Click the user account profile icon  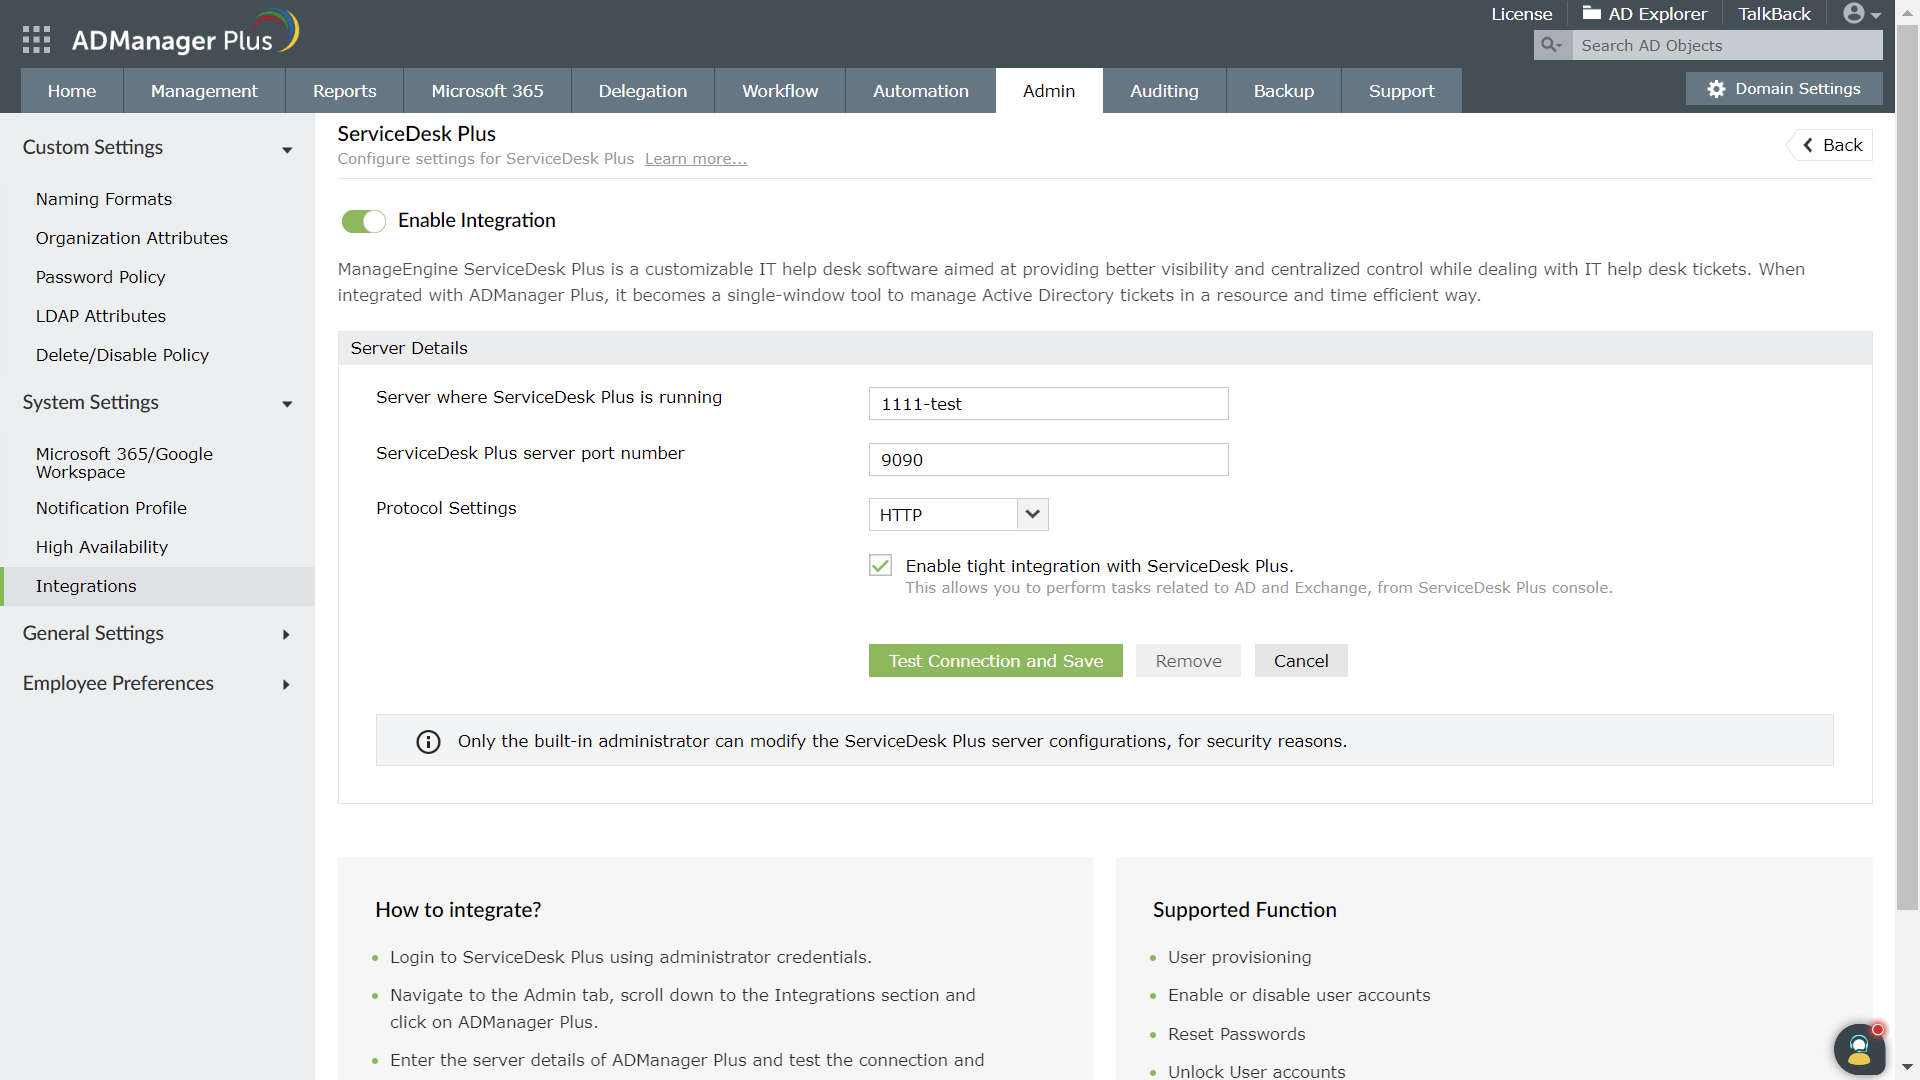point(1854,14)
